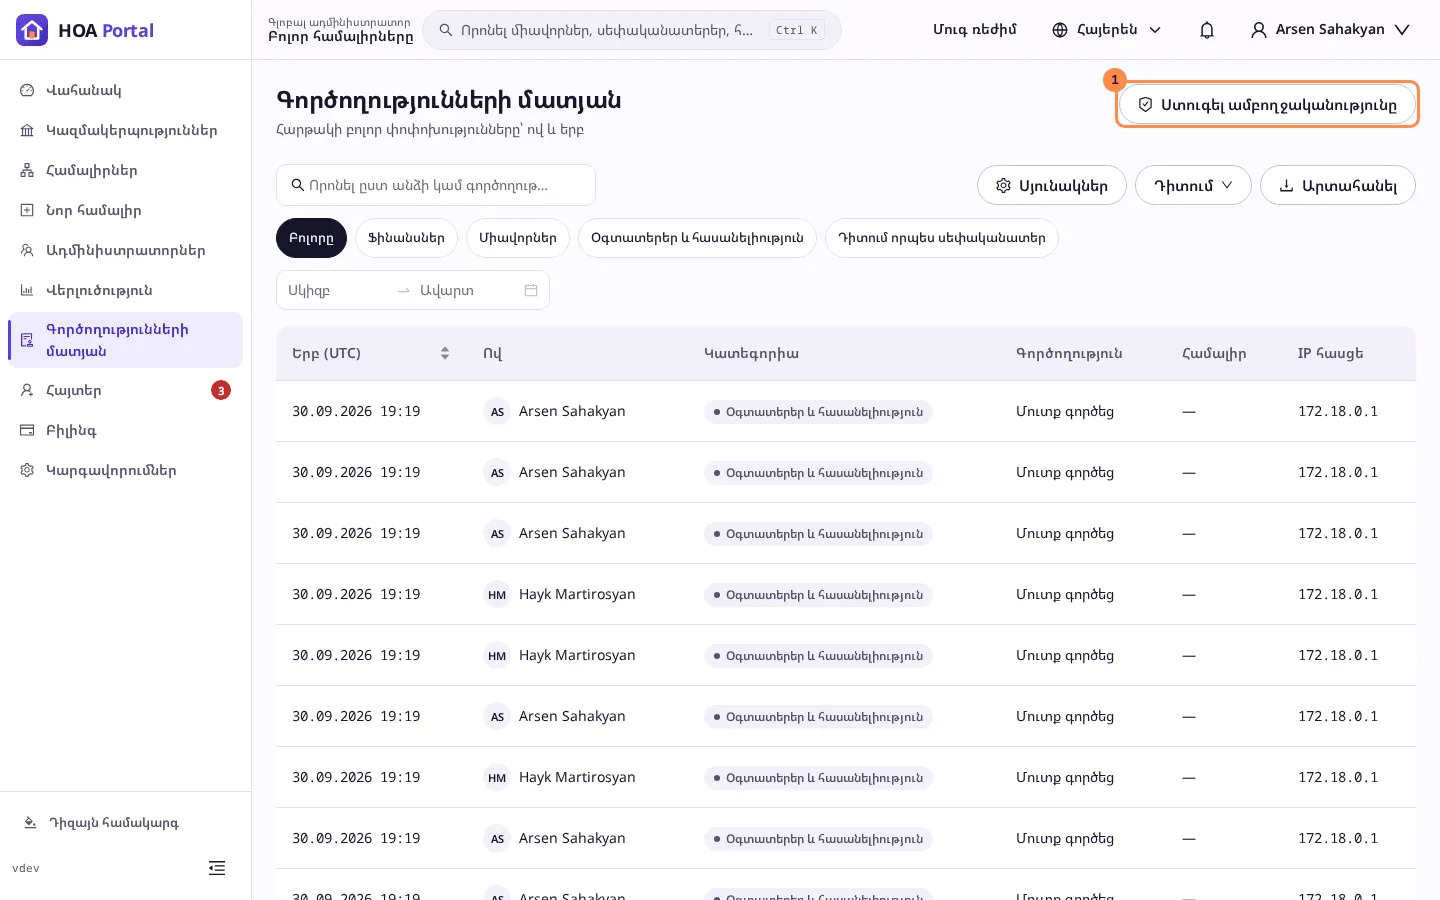This screenshot has width=1440, height=900.
Task: Open Ադմինիստրատորներ in sidebar
Action: pos(126,250)
